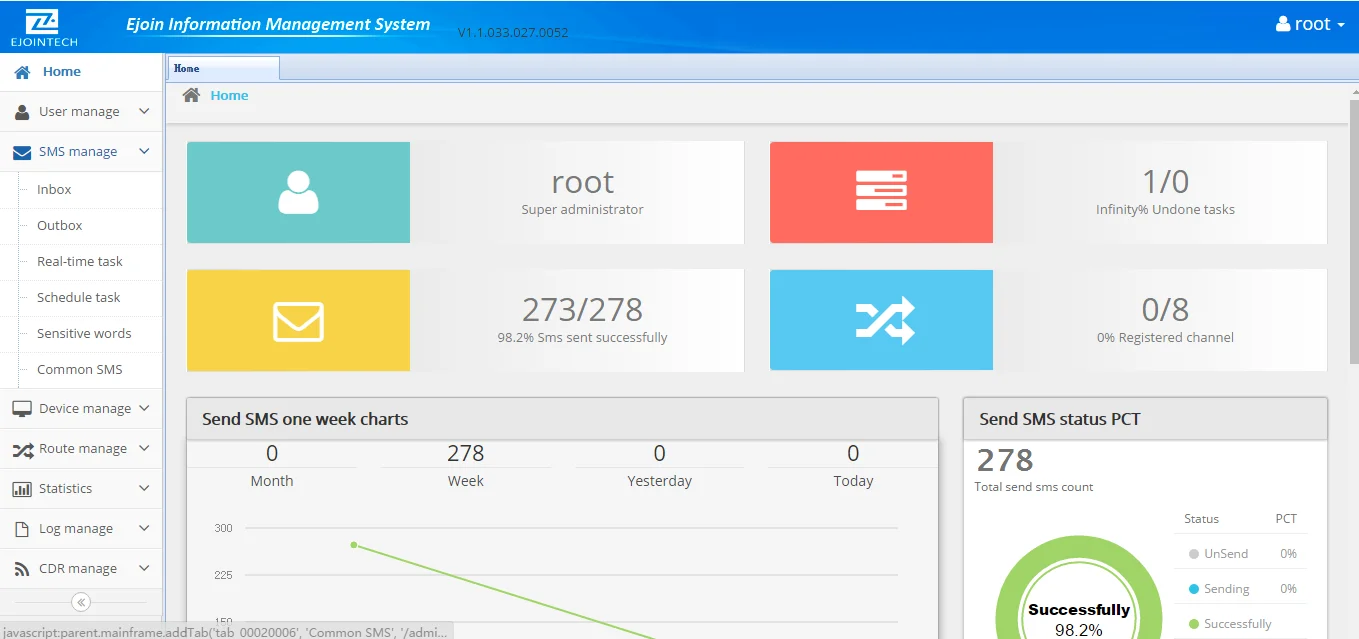Collapse the SMS manage section
This screenshot has width=1359, height=639.
81,152
